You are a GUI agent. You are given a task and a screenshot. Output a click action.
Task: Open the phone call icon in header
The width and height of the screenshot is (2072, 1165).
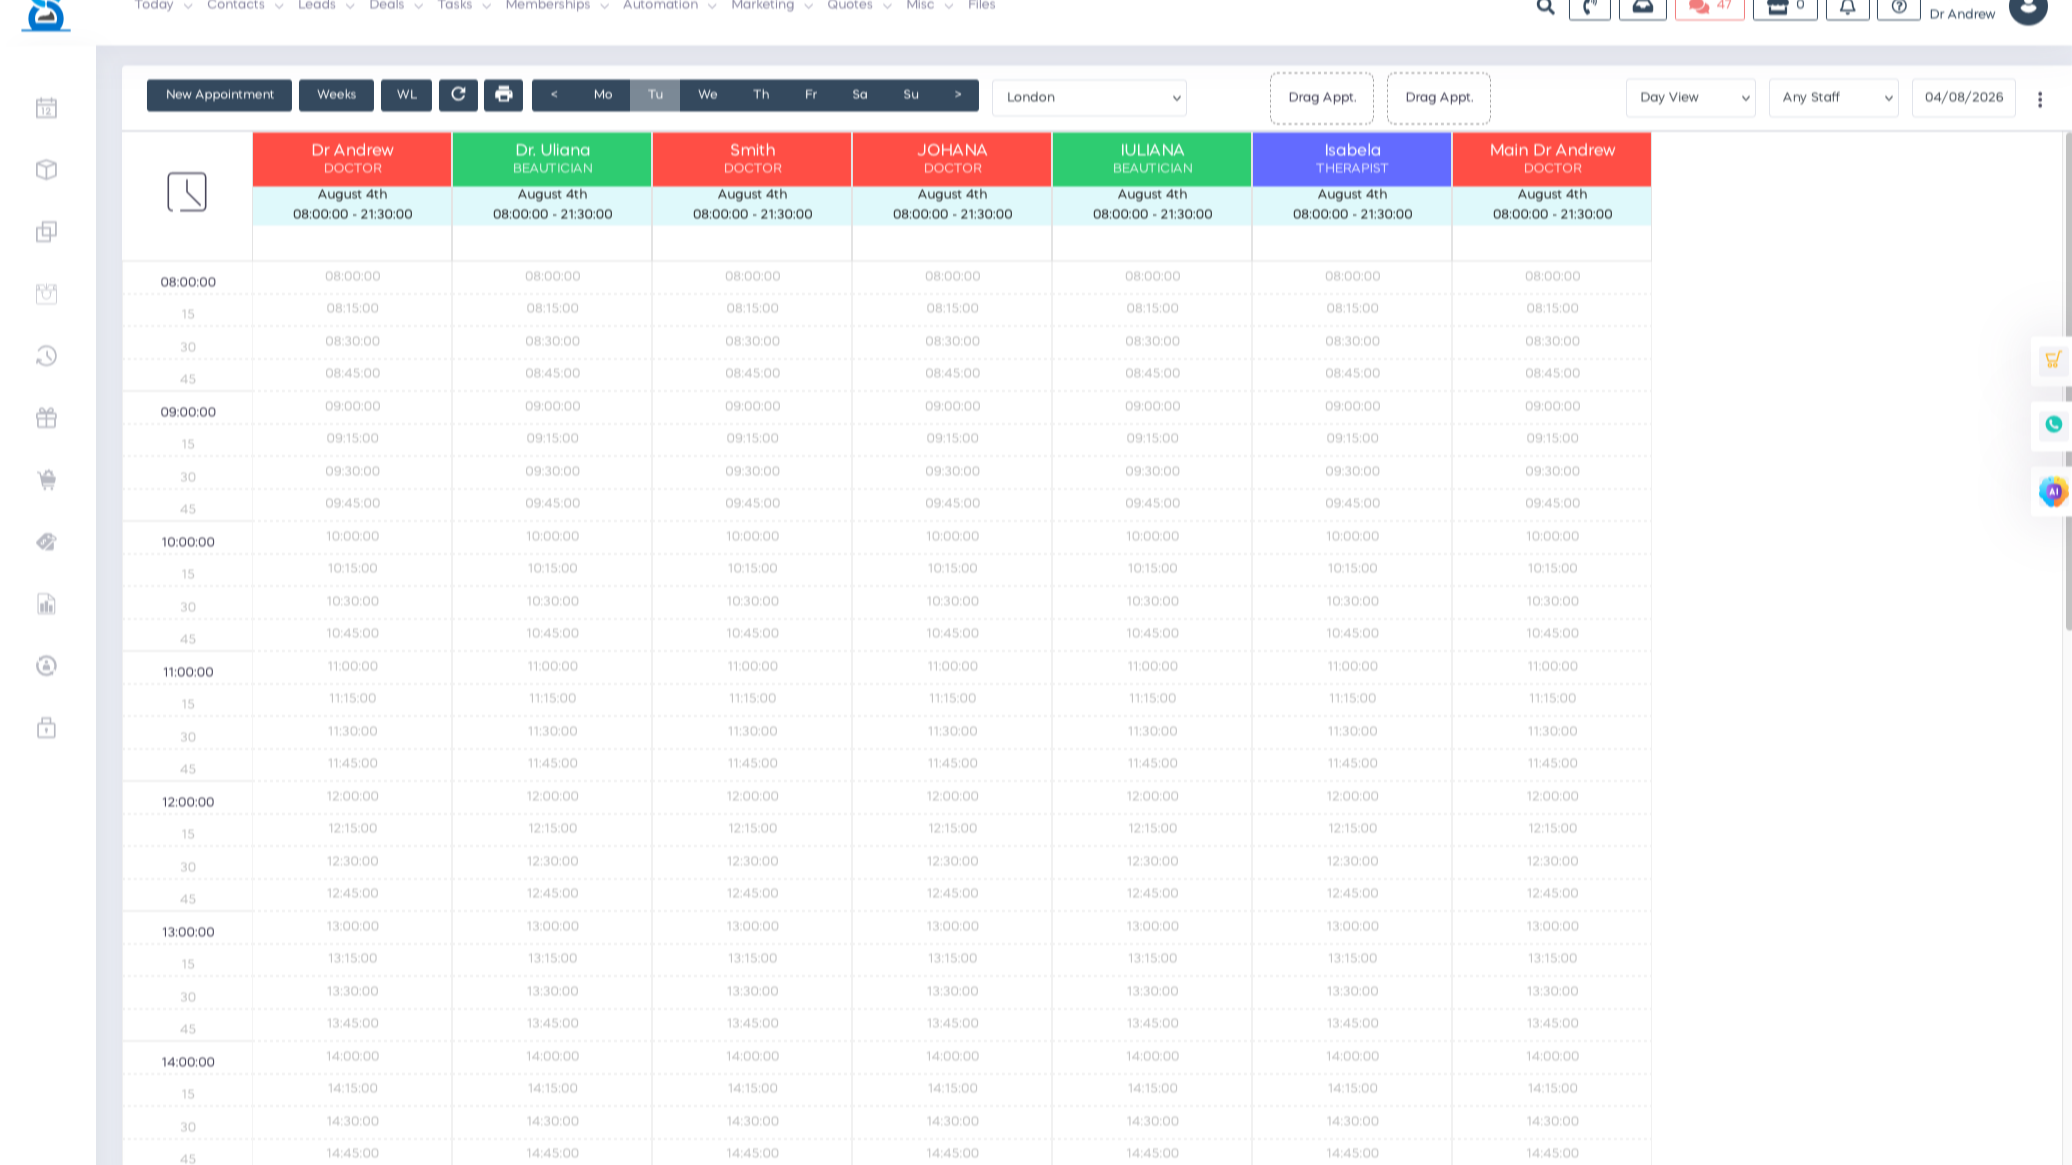[1590, 8]
